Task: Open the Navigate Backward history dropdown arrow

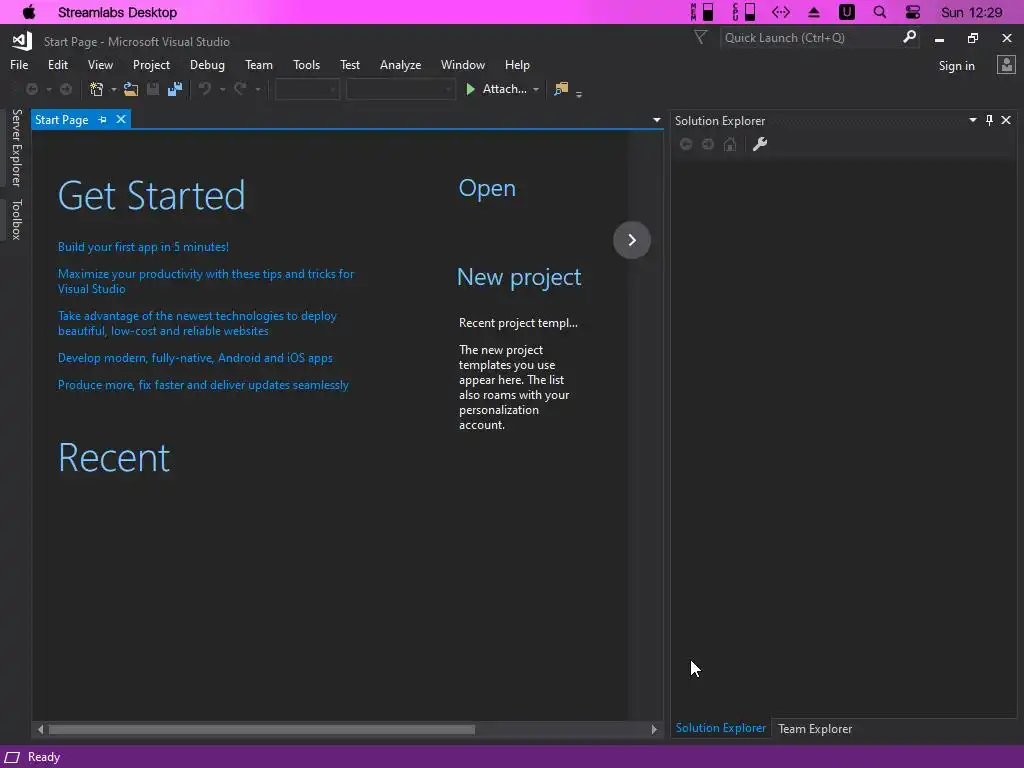Action: click(48, 89)
